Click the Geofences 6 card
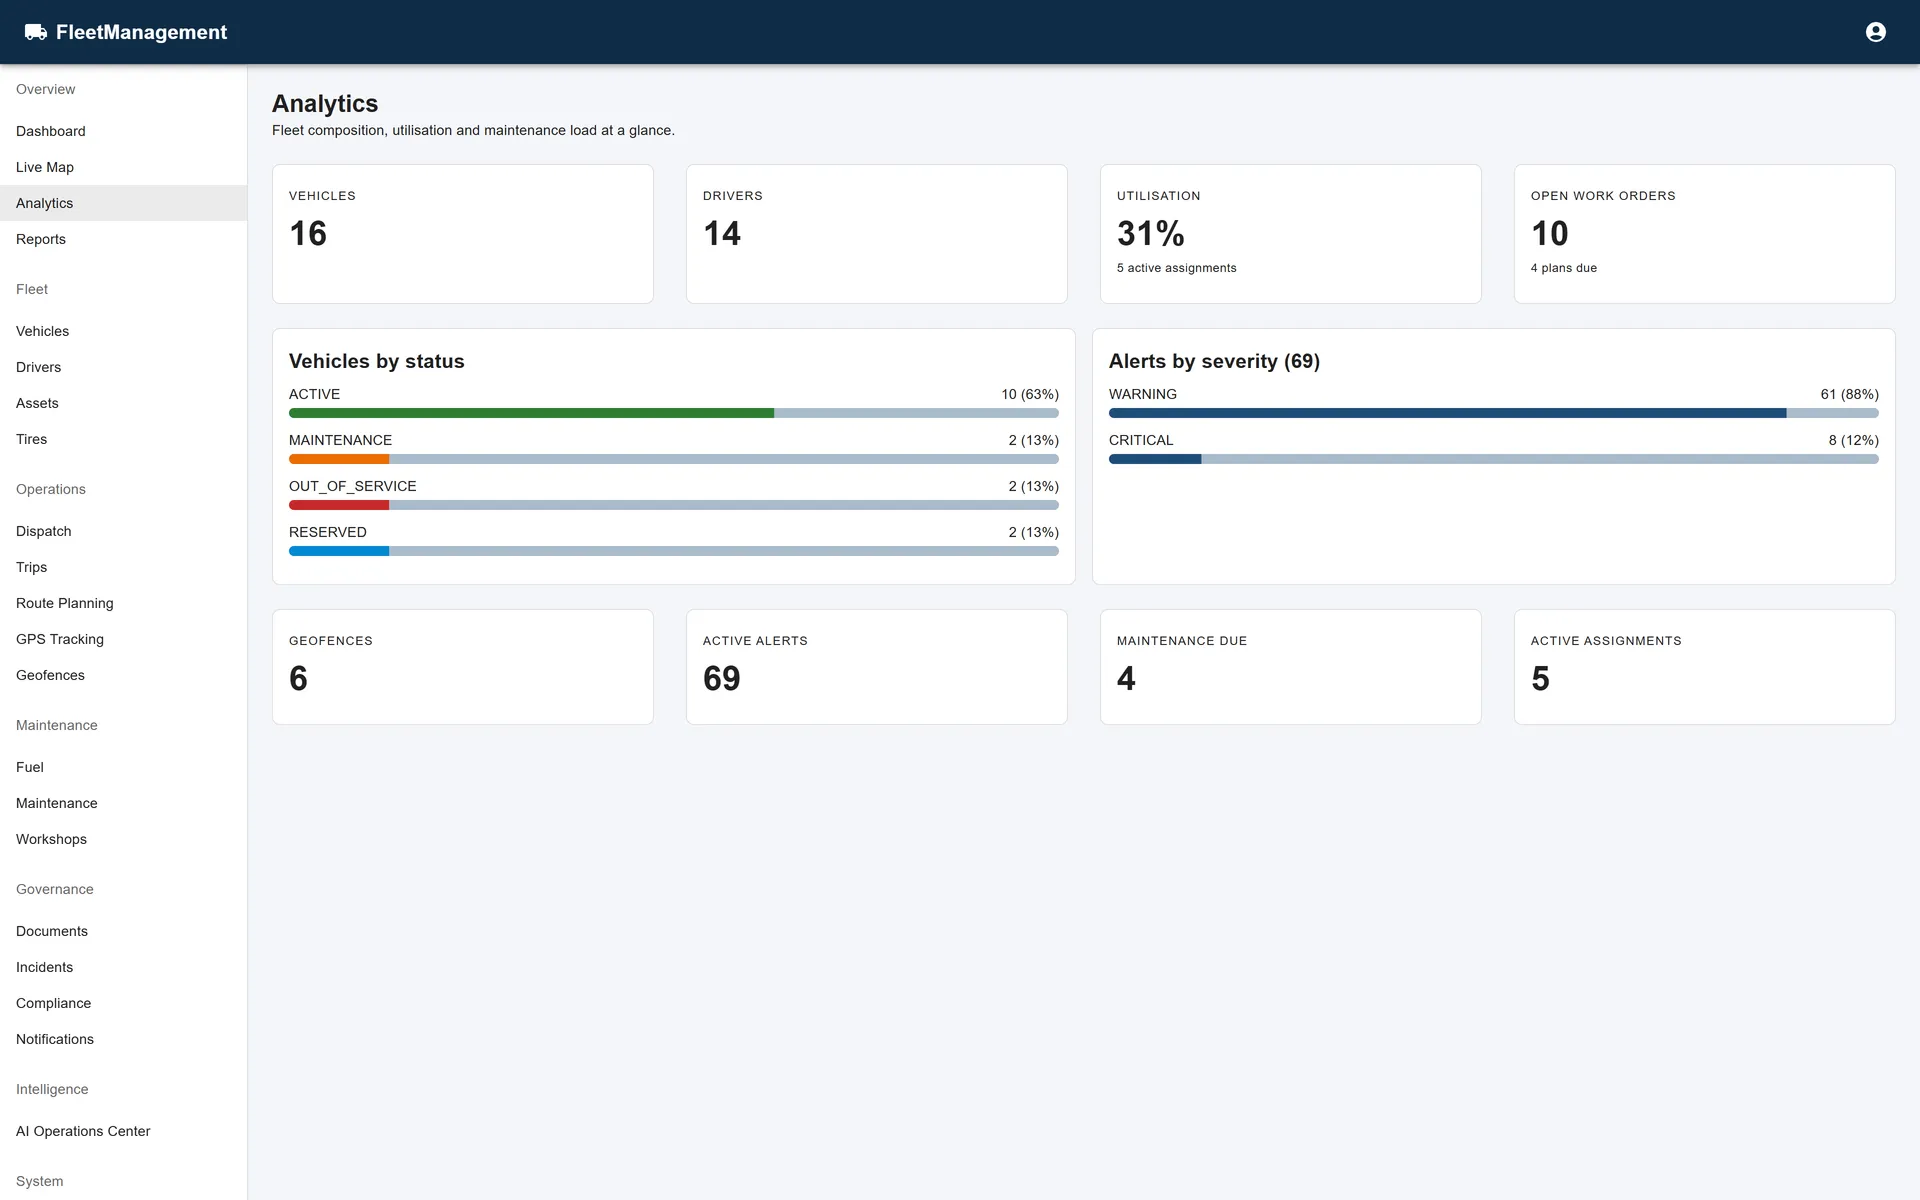 (463, 667)
